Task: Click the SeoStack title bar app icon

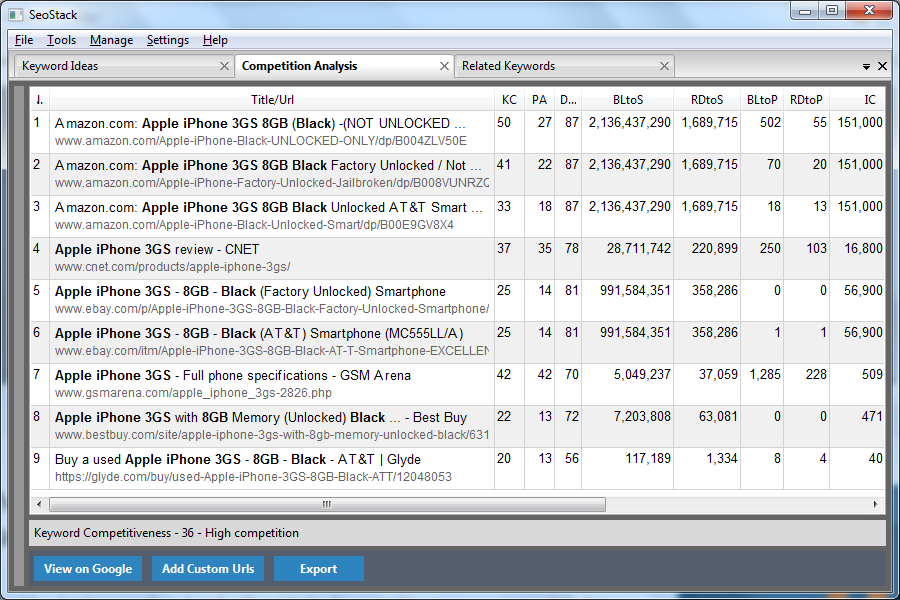Action: [x=15, y=14]
